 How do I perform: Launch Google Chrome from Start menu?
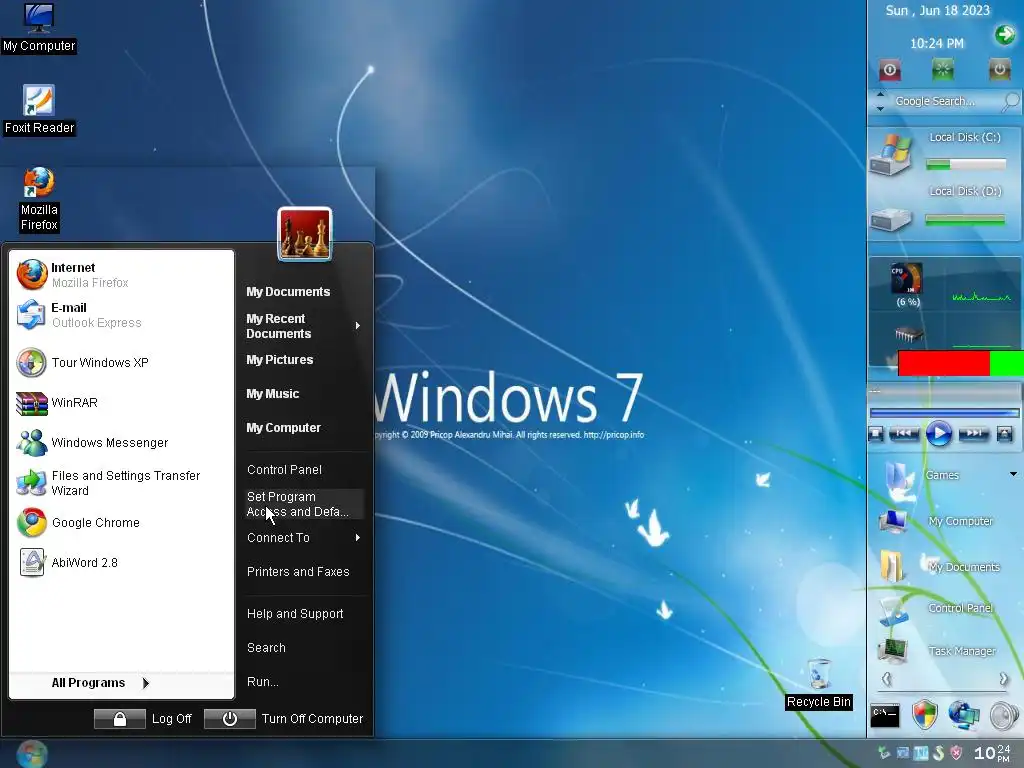(x=121, y=522)
